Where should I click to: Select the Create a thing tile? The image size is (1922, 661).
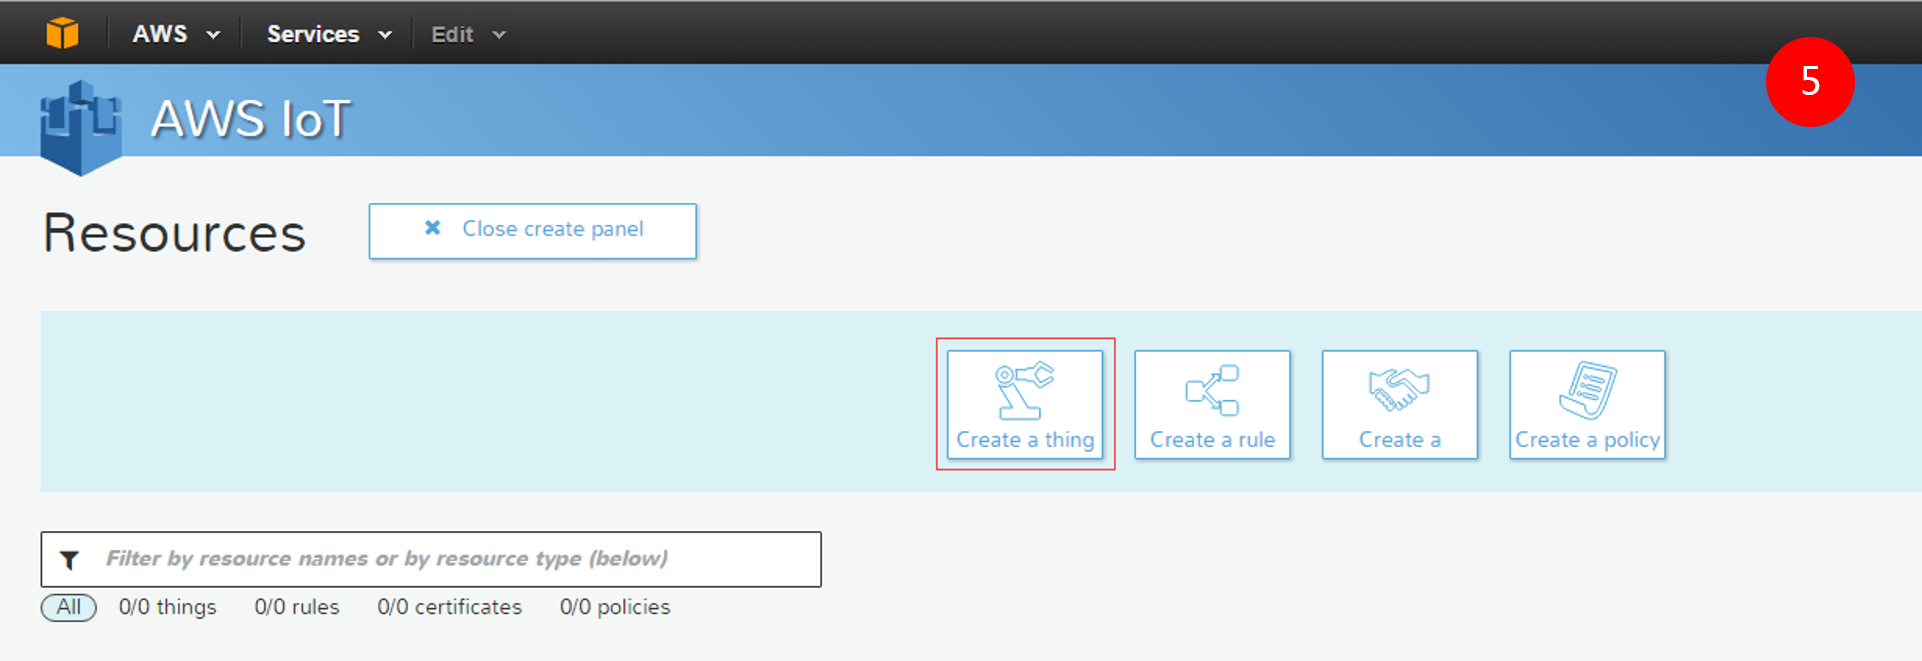1025,404
